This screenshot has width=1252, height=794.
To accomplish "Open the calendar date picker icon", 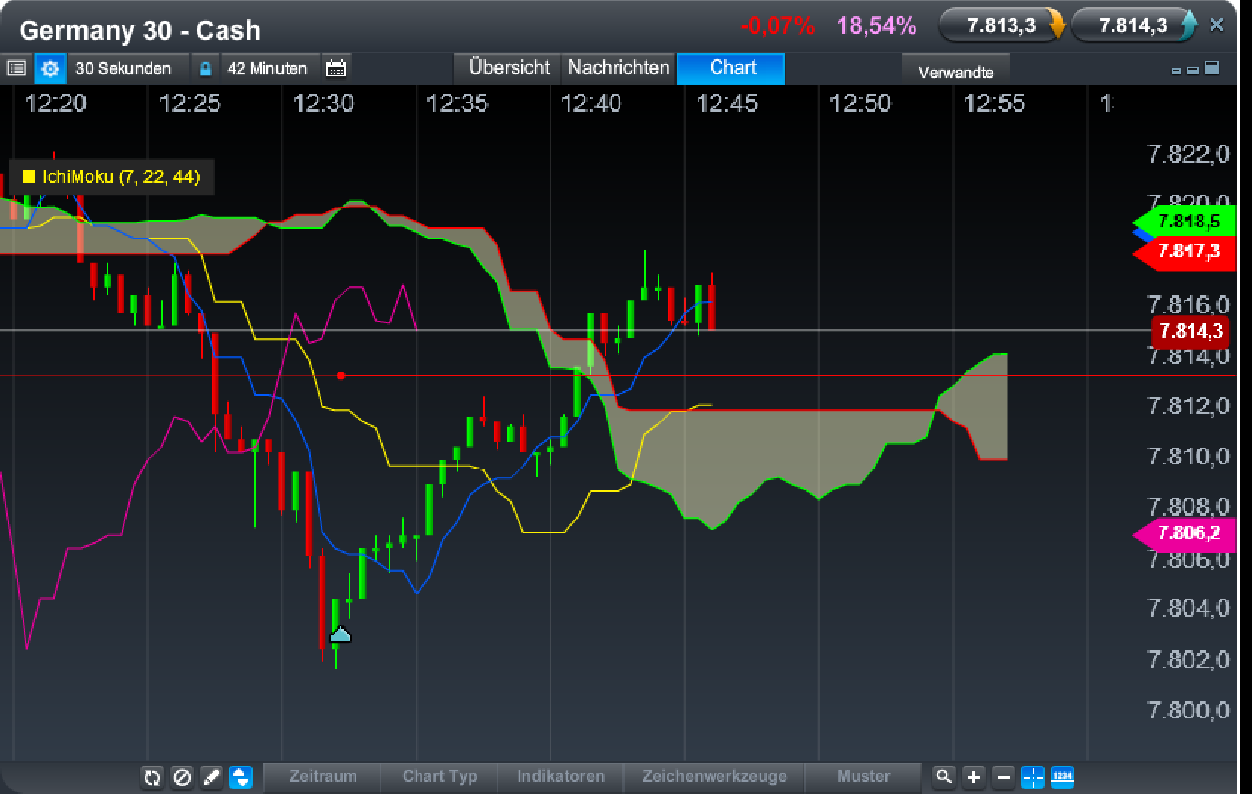I will click(x=337, y=68).
